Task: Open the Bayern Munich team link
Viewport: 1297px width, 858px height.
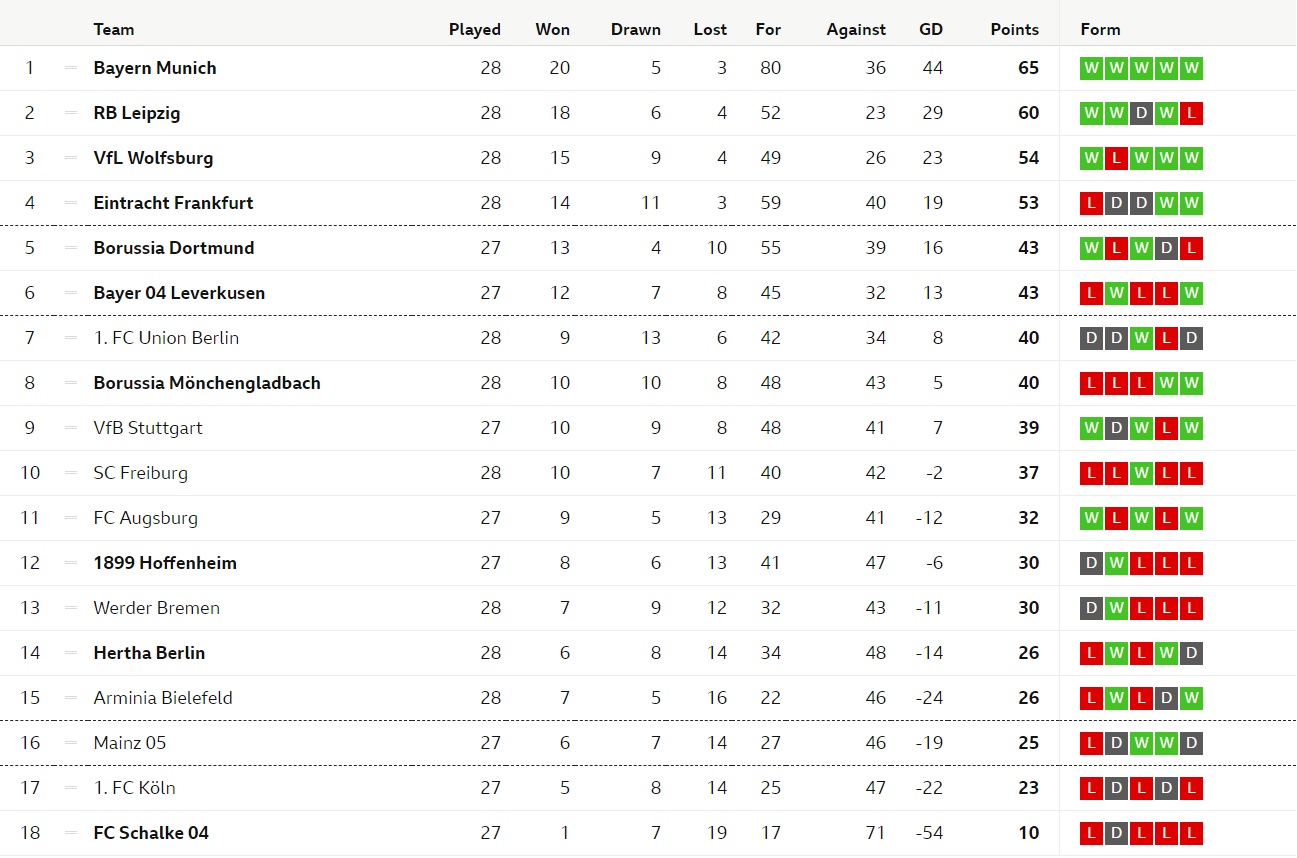Action: click(155, 68)
